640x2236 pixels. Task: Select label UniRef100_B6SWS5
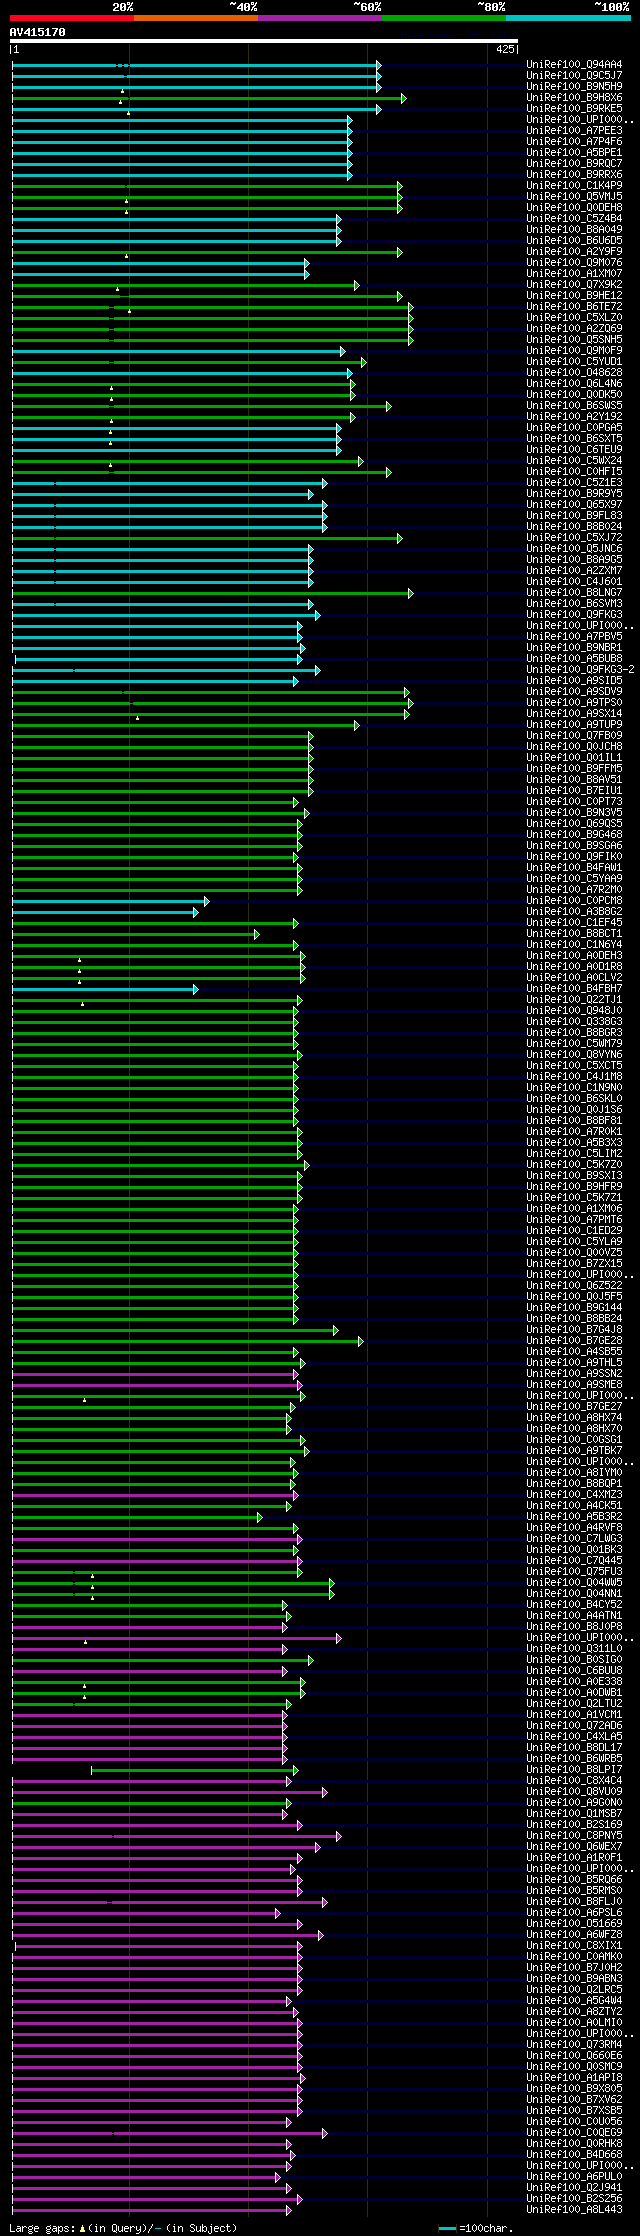point(574,406)
